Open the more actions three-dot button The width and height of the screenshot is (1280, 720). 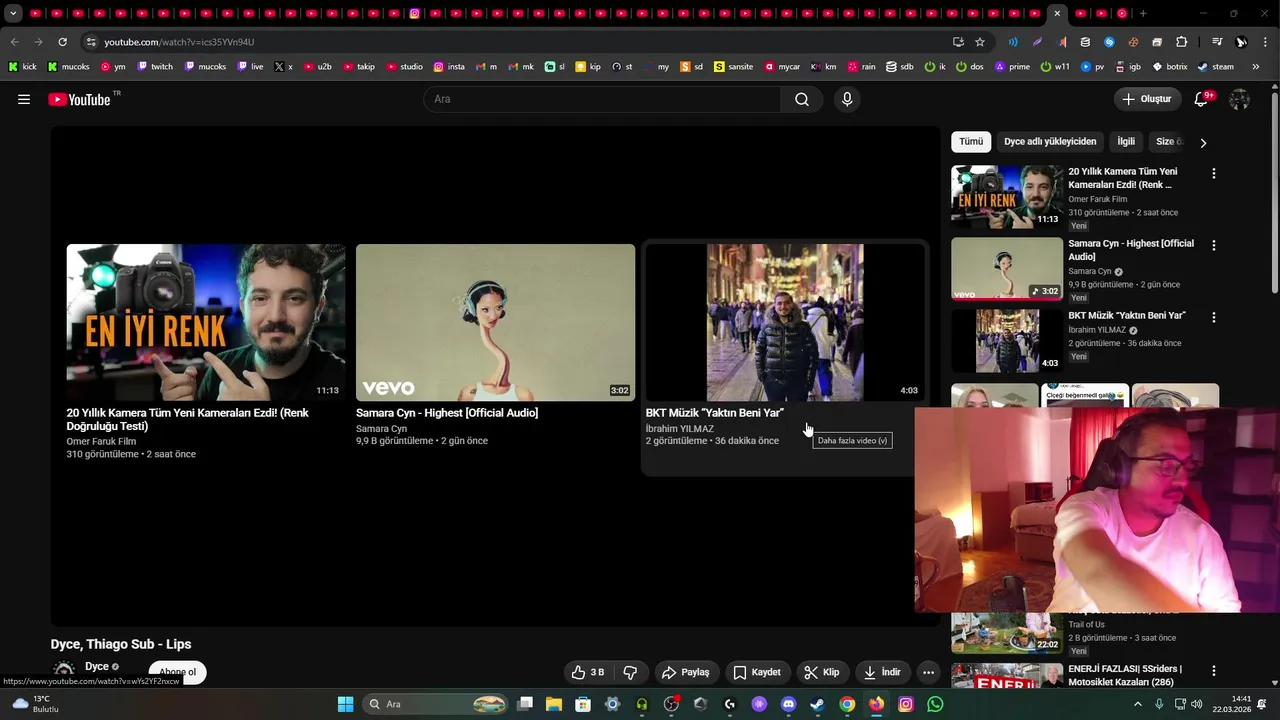(x=928, y=672)
